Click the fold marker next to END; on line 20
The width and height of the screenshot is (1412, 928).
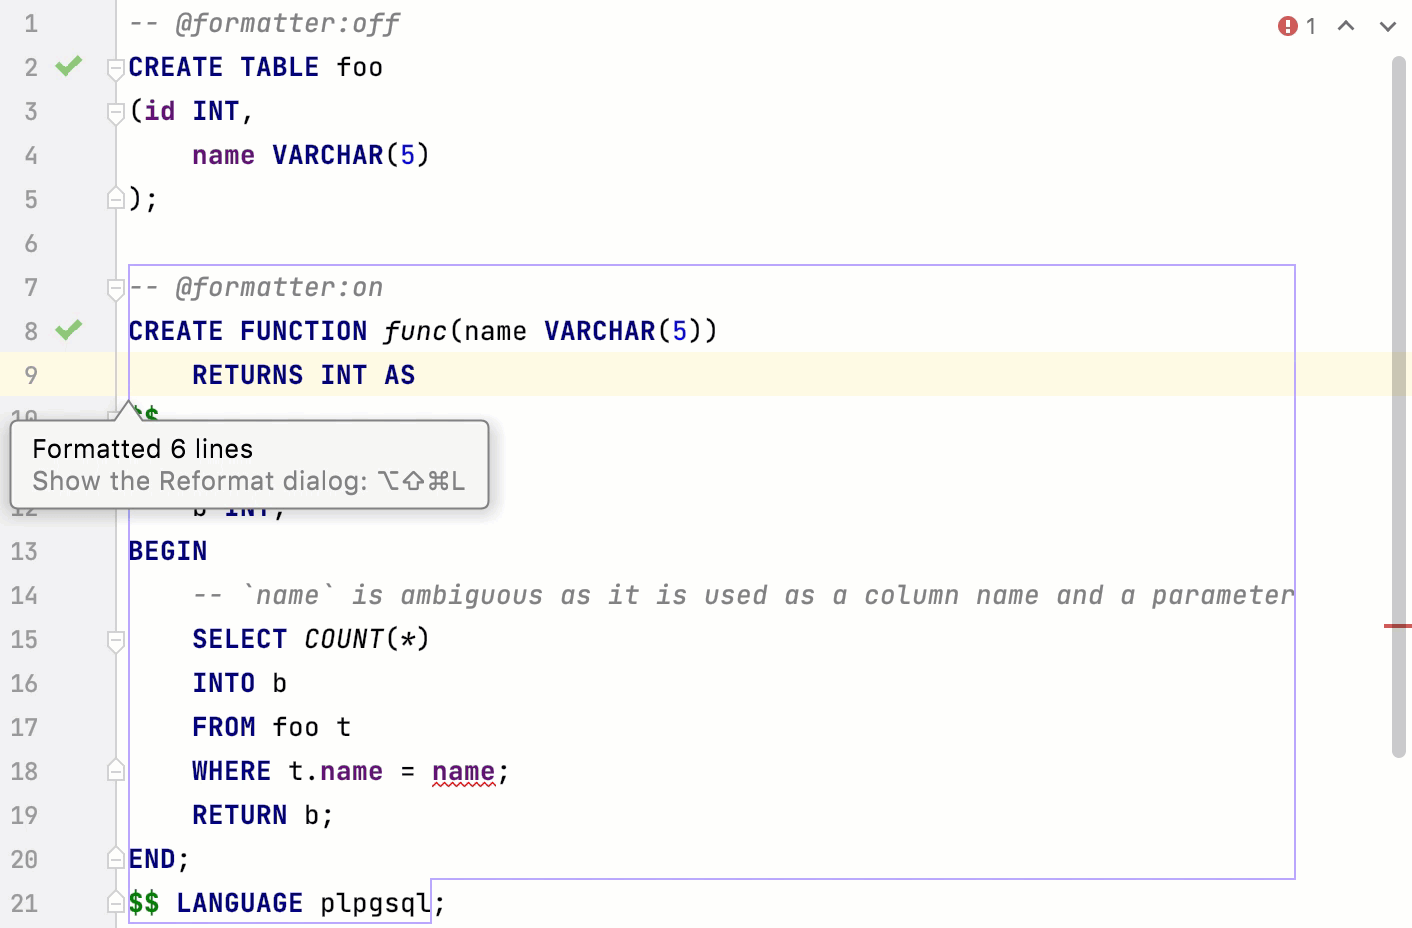(x=115, y=858)
